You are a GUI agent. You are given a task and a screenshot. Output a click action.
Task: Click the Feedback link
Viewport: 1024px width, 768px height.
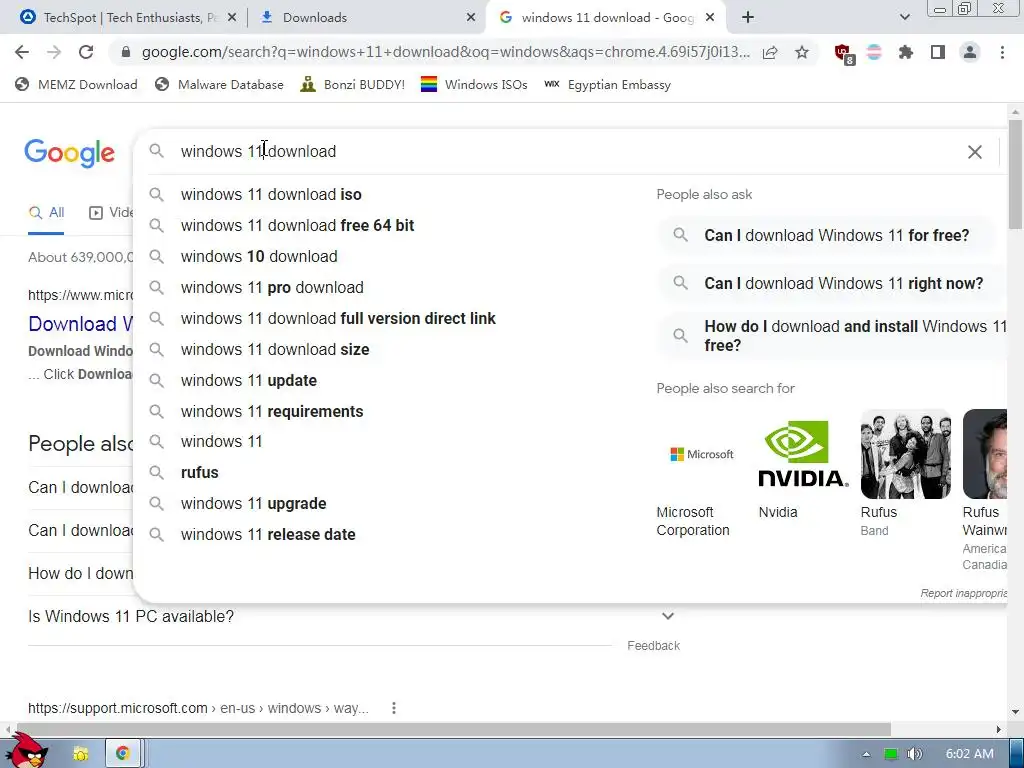tap(654, 646)
